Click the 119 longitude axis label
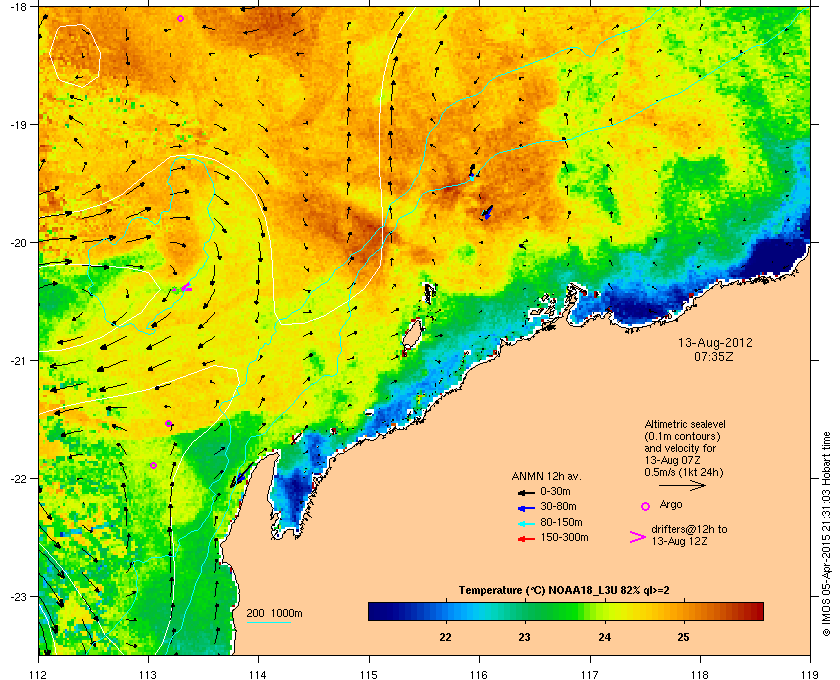840x680 pixels. coord(810,675)
